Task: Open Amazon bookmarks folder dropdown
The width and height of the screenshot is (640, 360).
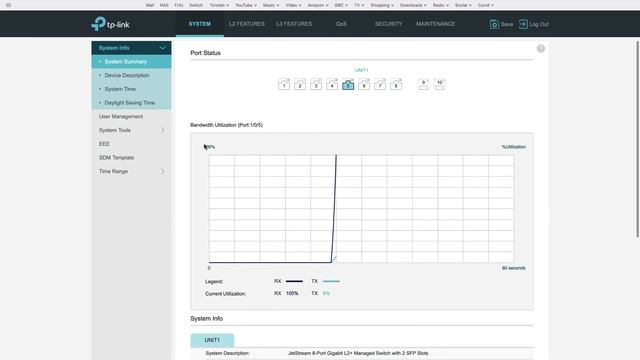Action: tap(318, 5)
